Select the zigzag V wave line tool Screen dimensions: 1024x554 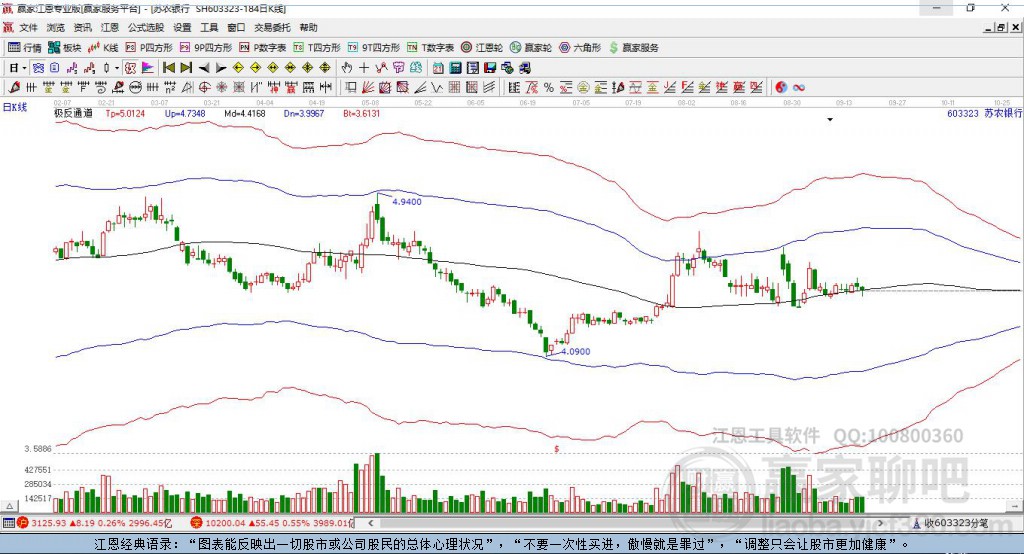tap(436, 88)
